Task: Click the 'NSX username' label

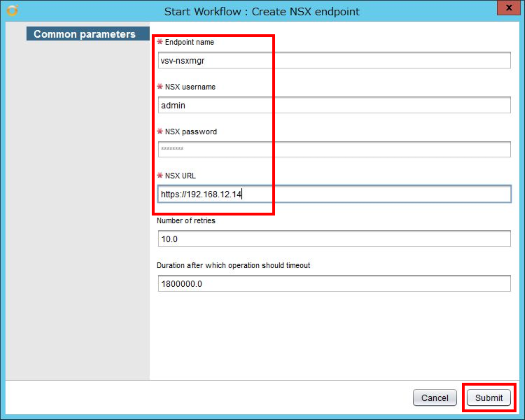Action: coord(190,87)
